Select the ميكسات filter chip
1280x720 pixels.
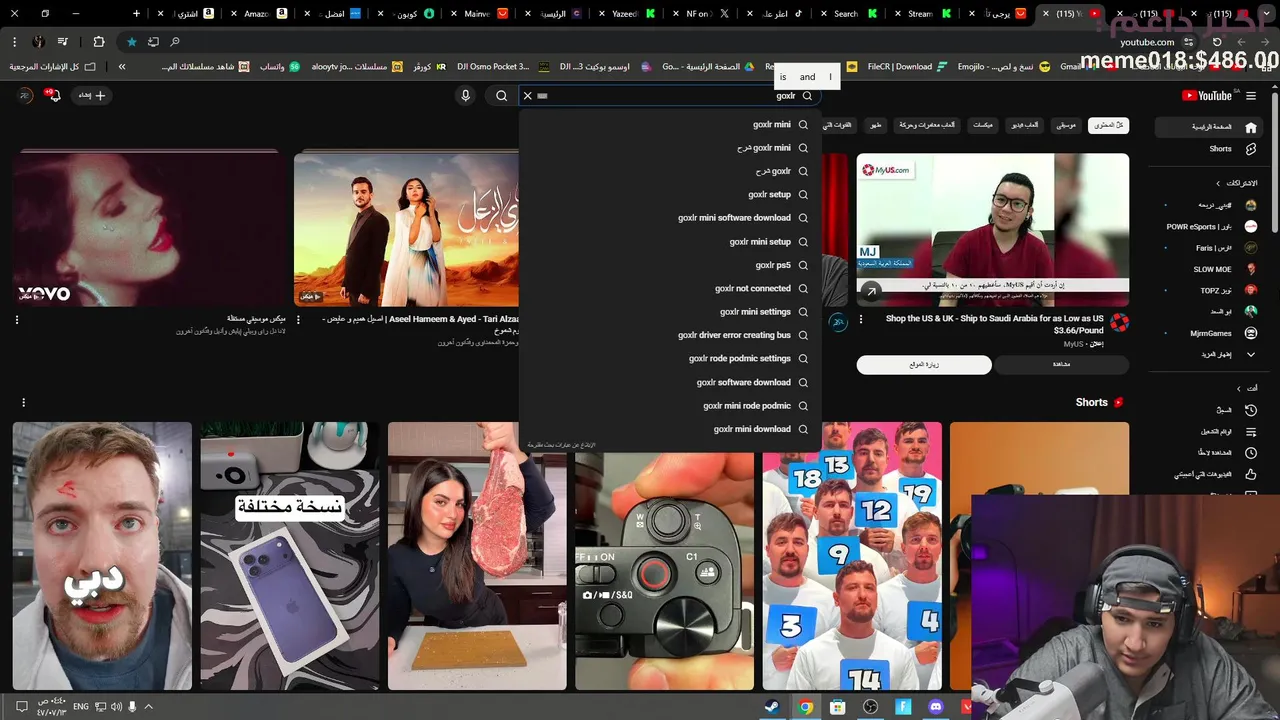click(983, 125)
